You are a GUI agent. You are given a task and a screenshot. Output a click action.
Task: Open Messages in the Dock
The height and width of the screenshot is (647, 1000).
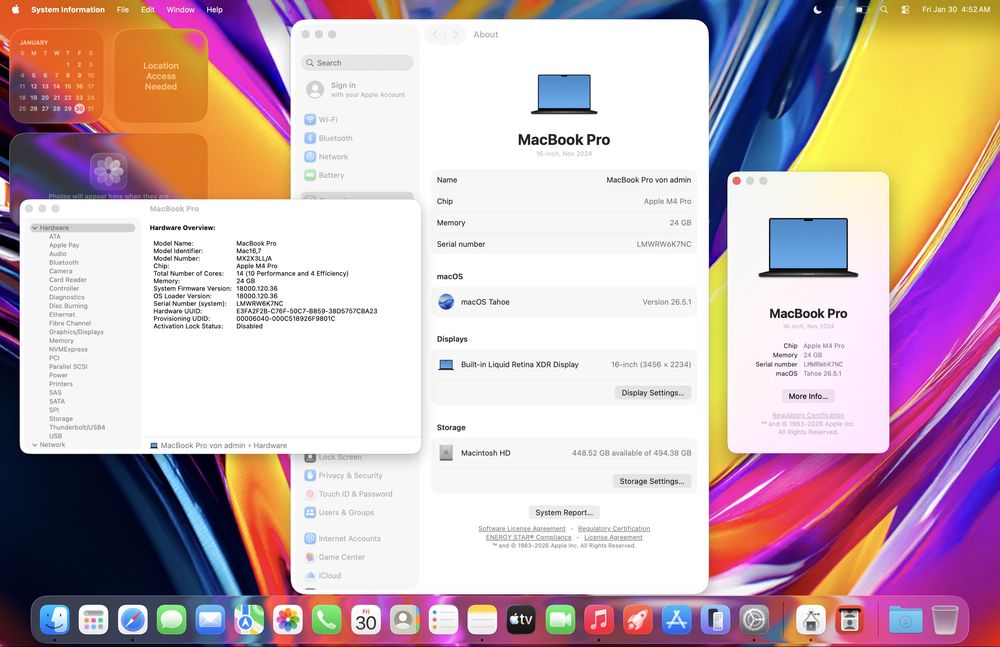(x=172, y=620)
